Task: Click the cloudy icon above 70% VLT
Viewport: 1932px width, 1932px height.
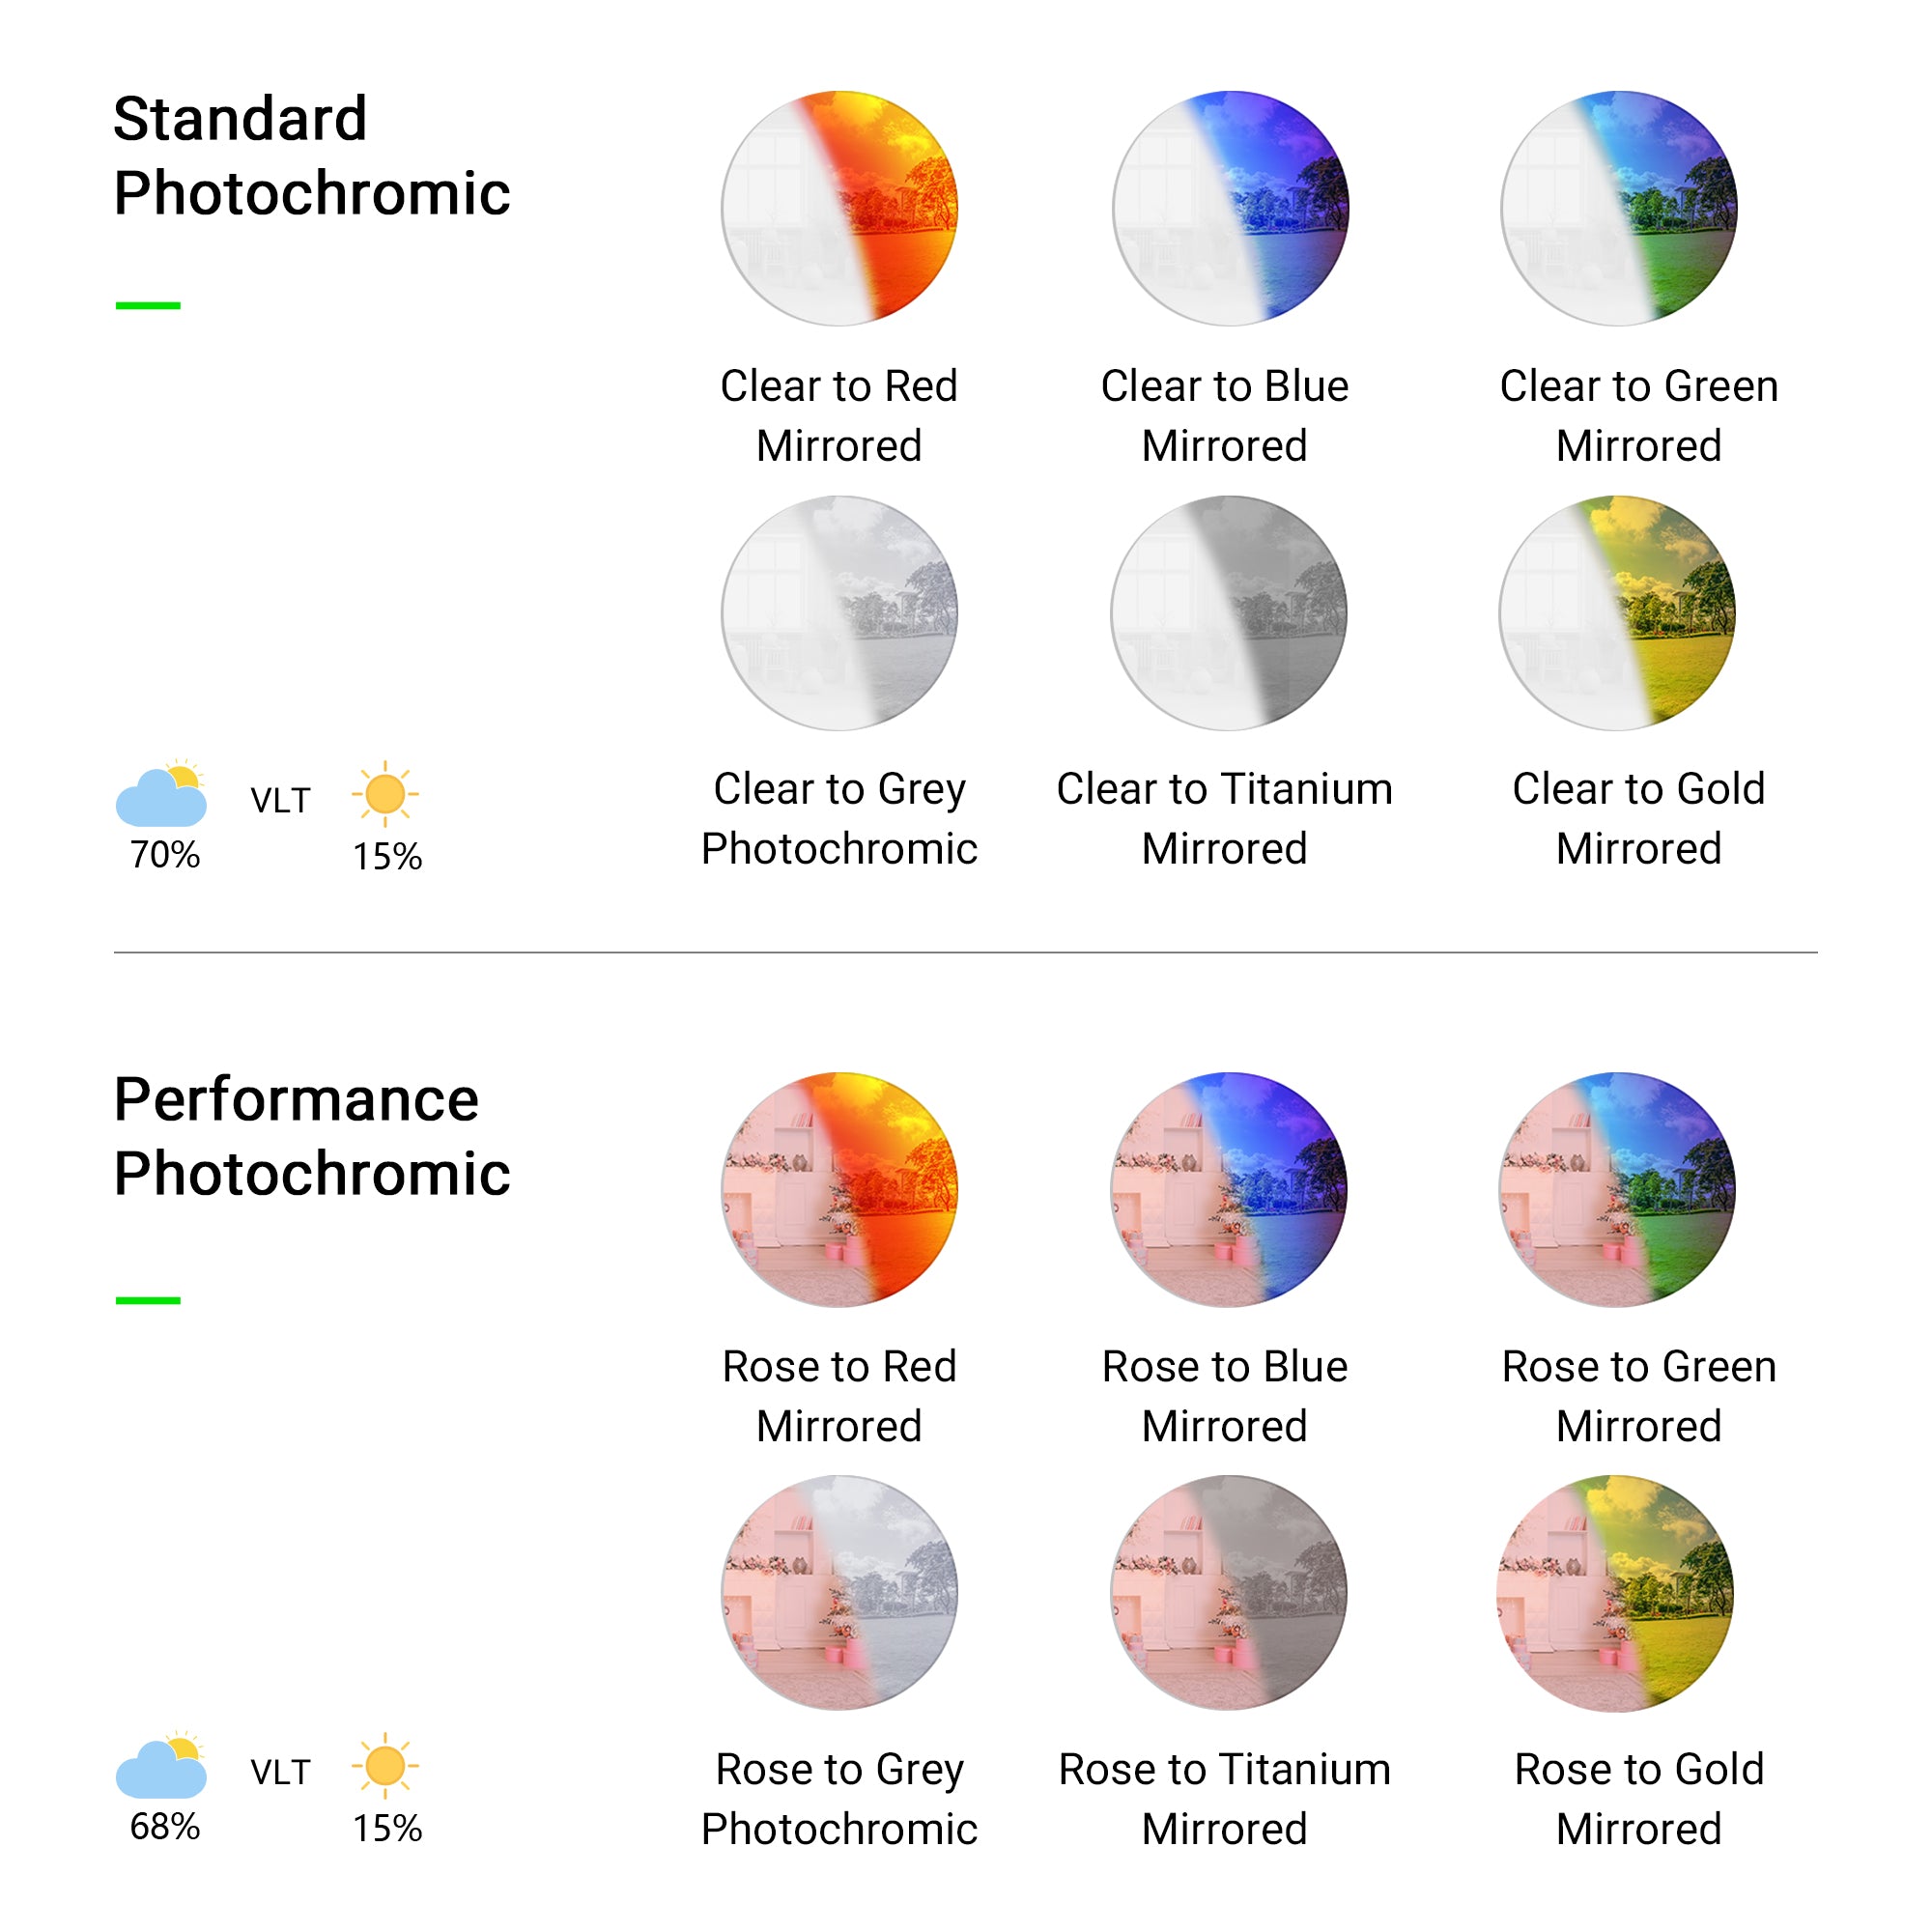Action: click(162, 794)
